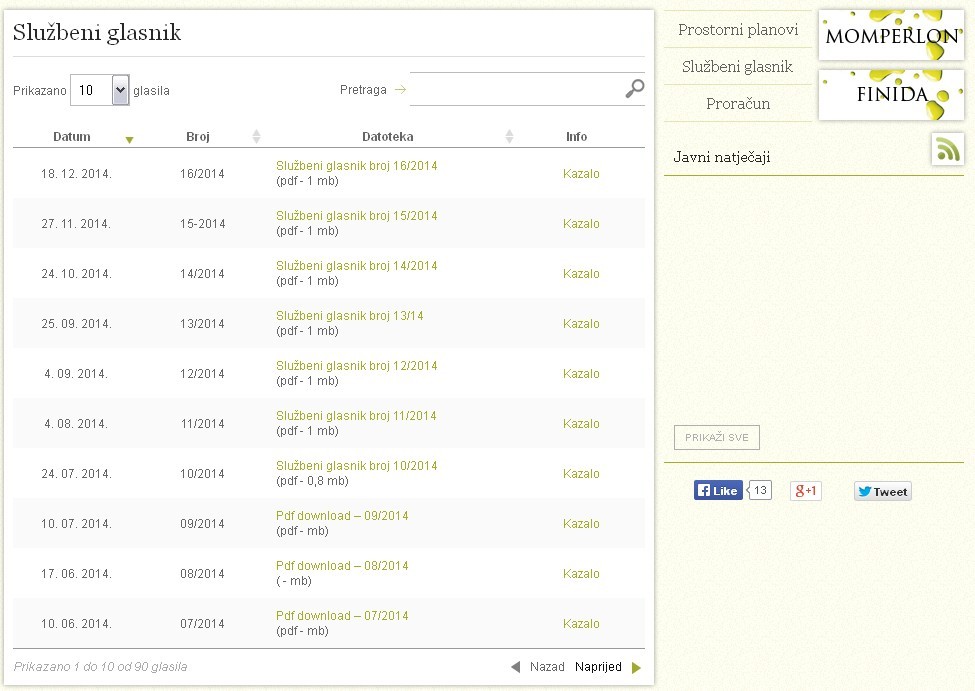The width and height of the screenshot is (975, 691).
Task: Download Službeni glasnik broj 16/2014
Action: (x=356, y=166)
